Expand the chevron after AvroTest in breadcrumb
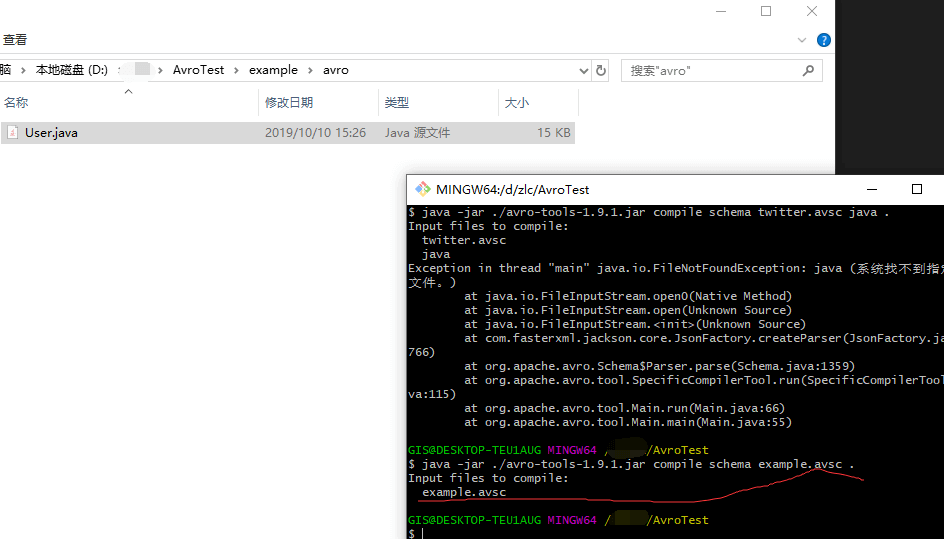Viewport: 944px width, 539px height. (236, 70)
